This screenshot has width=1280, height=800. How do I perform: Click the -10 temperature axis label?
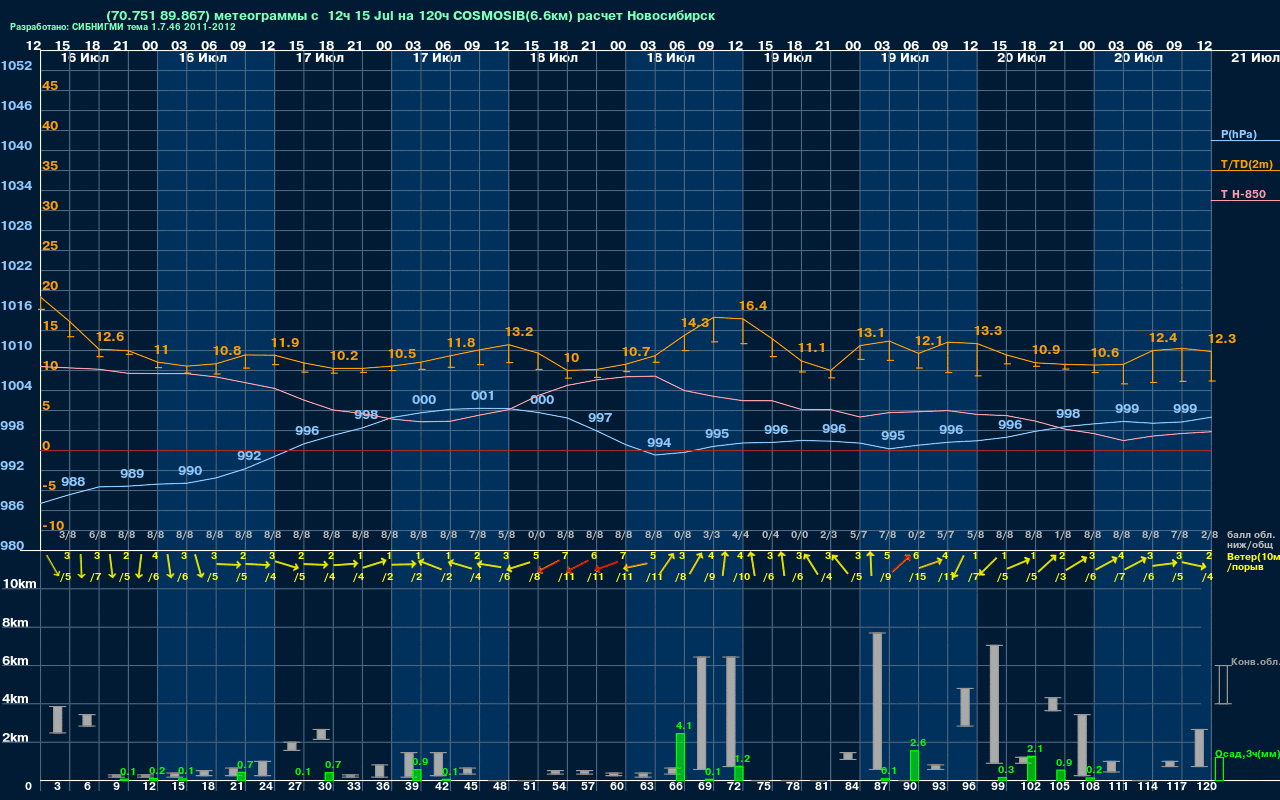54,526
